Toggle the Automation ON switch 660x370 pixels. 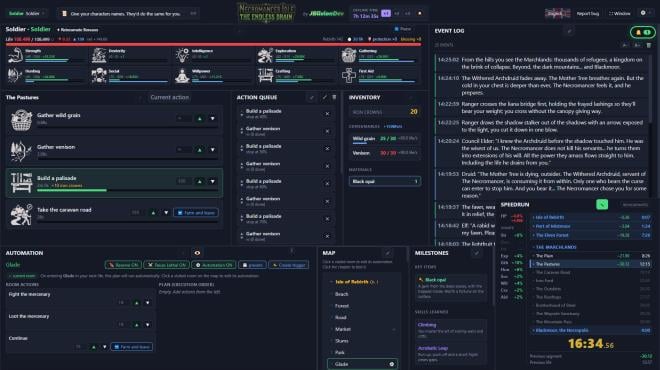214,265
